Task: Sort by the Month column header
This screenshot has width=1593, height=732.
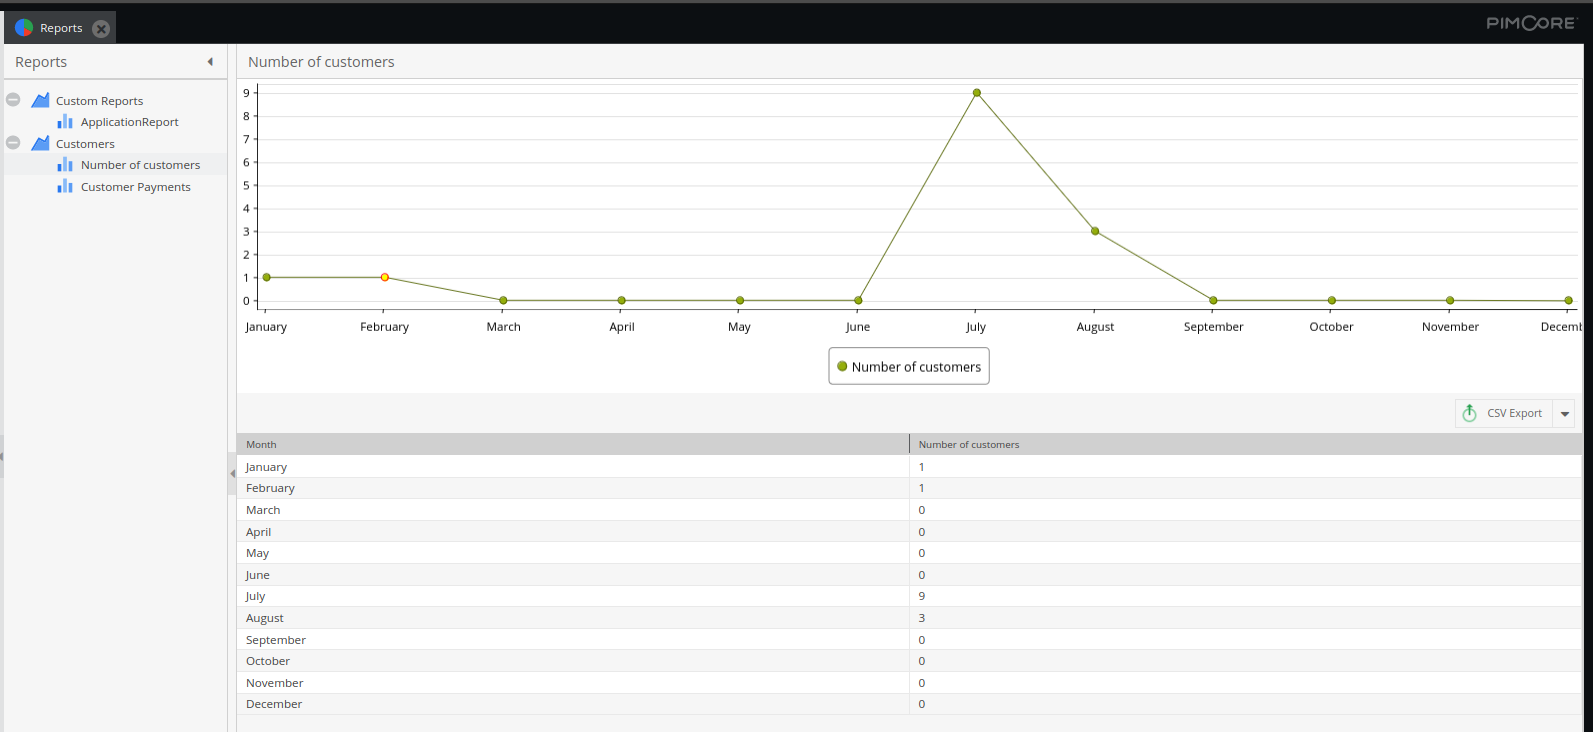Action: (x=572, y=444)
